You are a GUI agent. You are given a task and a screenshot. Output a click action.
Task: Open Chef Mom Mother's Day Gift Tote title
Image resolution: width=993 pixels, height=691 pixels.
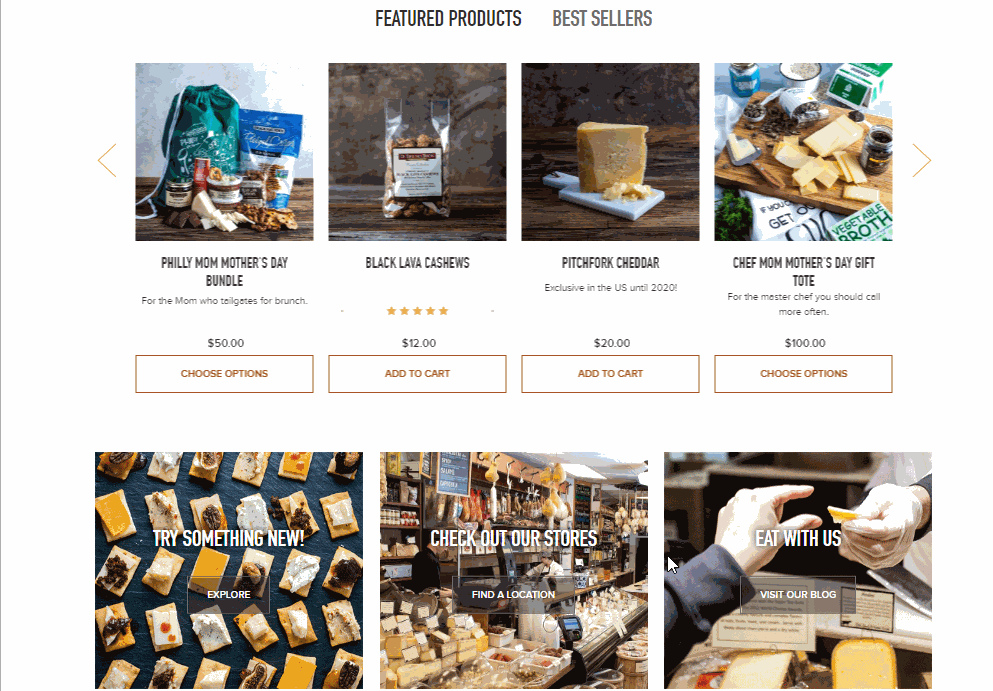pyautogui.click(x=804, y=272)
